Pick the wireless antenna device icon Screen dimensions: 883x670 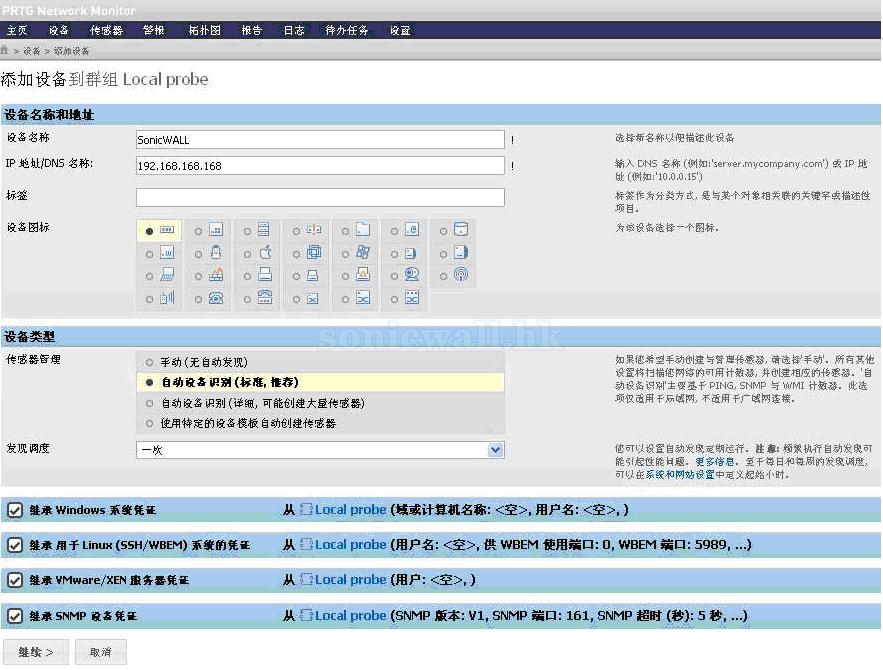pos(461,275)
